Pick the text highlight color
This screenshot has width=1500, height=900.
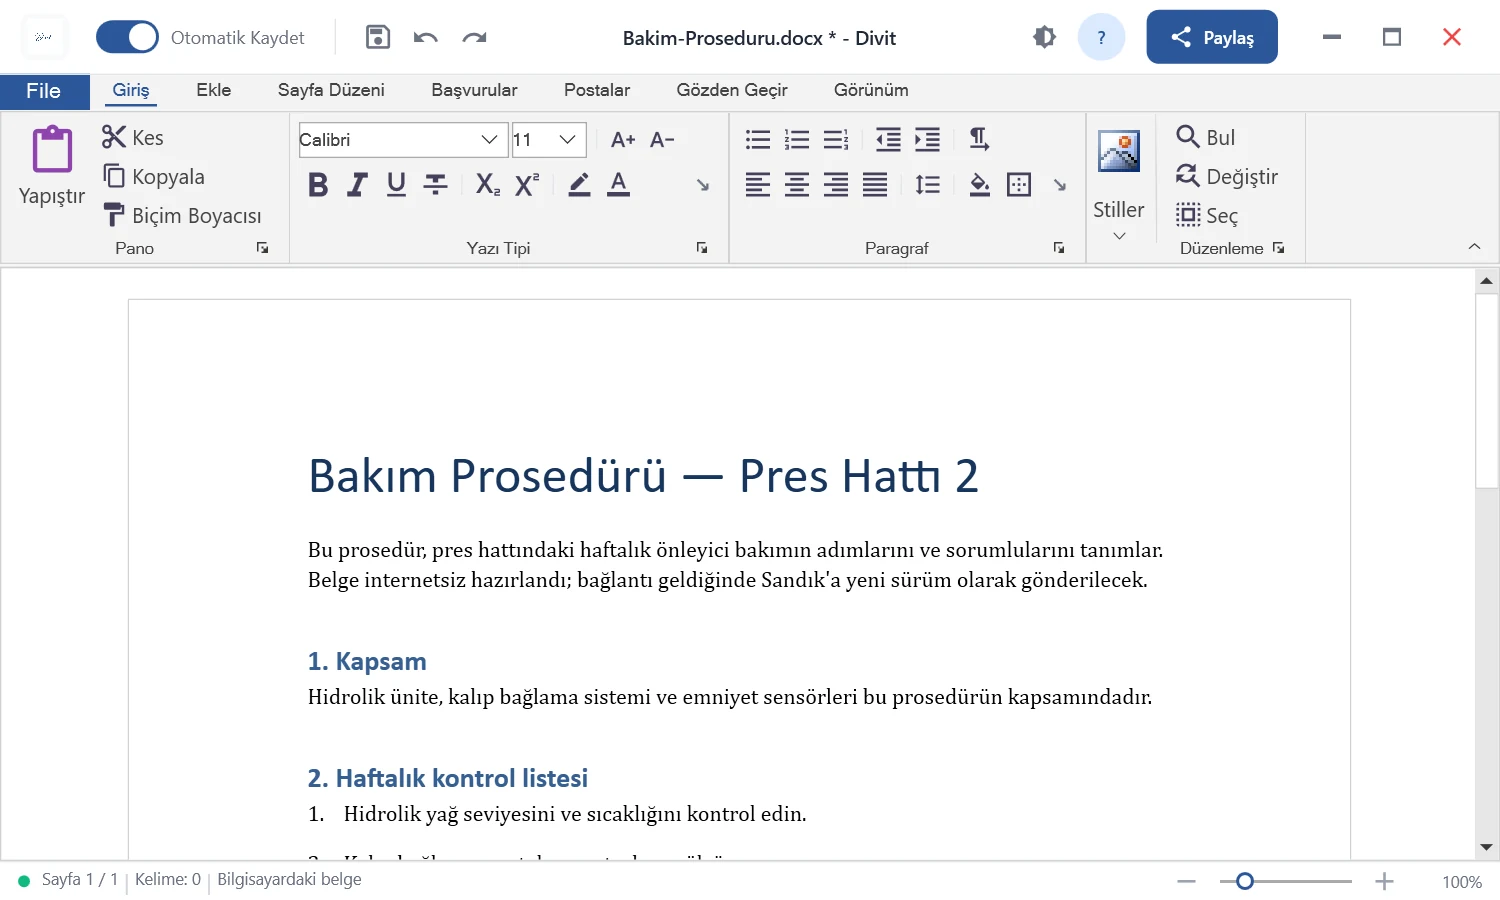pos(579,184)
